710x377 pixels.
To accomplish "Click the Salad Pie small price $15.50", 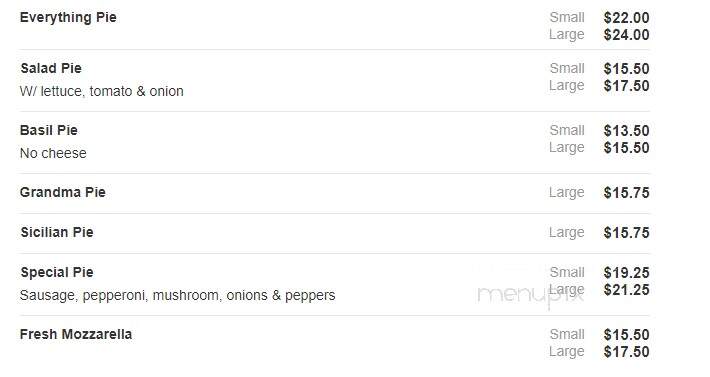I will click(x=626, y=69).
